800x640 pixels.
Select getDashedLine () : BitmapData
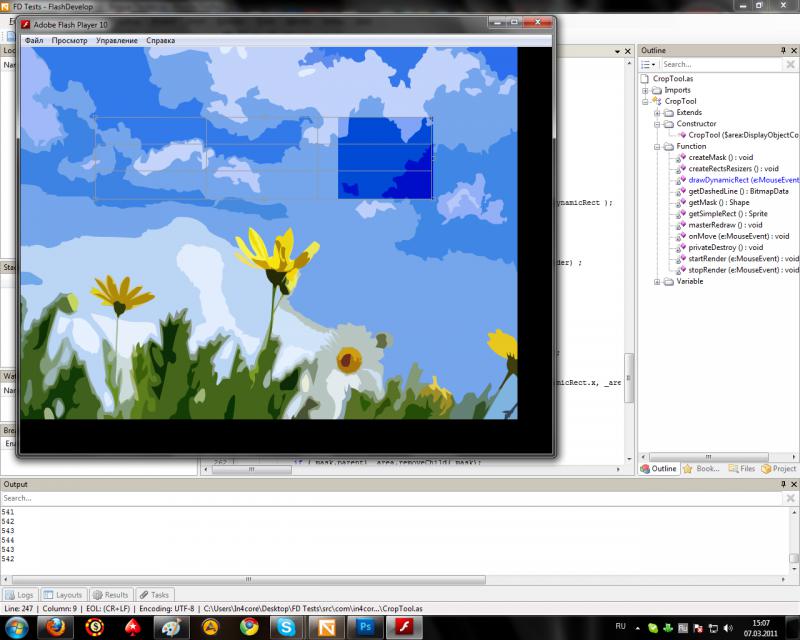click(x=738, y=191)
